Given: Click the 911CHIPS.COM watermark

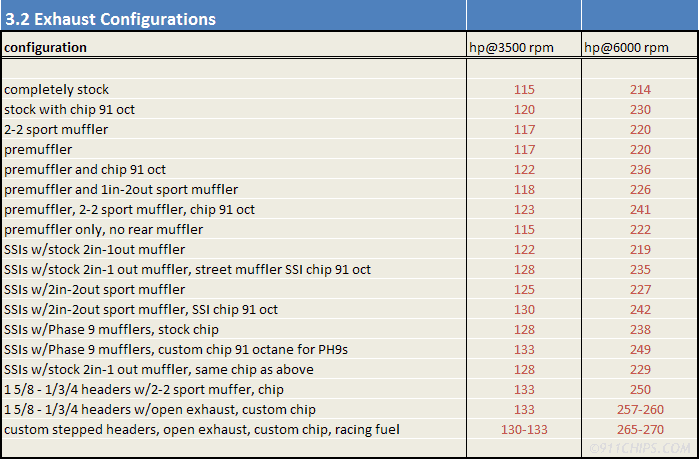Looking at the screenshot, I should pos(640,448).
